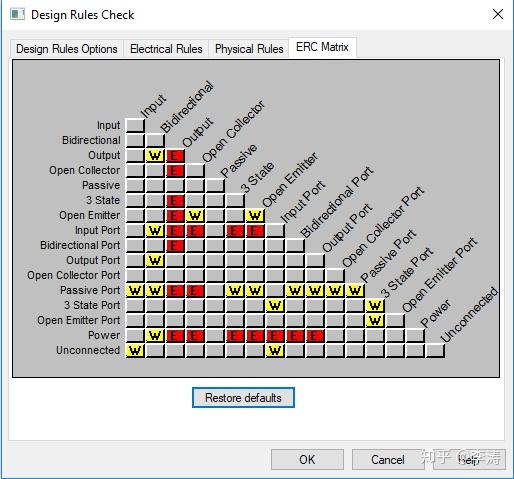Toggle Power row, Bidirectional column W cell
514x479 pixels.
[x=155, y=336]
